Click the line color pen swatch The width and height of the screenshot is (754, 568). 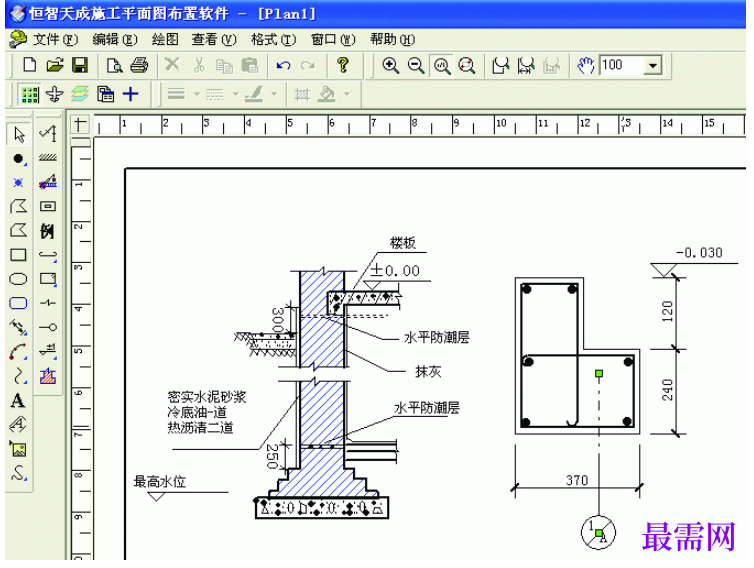(254, 94)
